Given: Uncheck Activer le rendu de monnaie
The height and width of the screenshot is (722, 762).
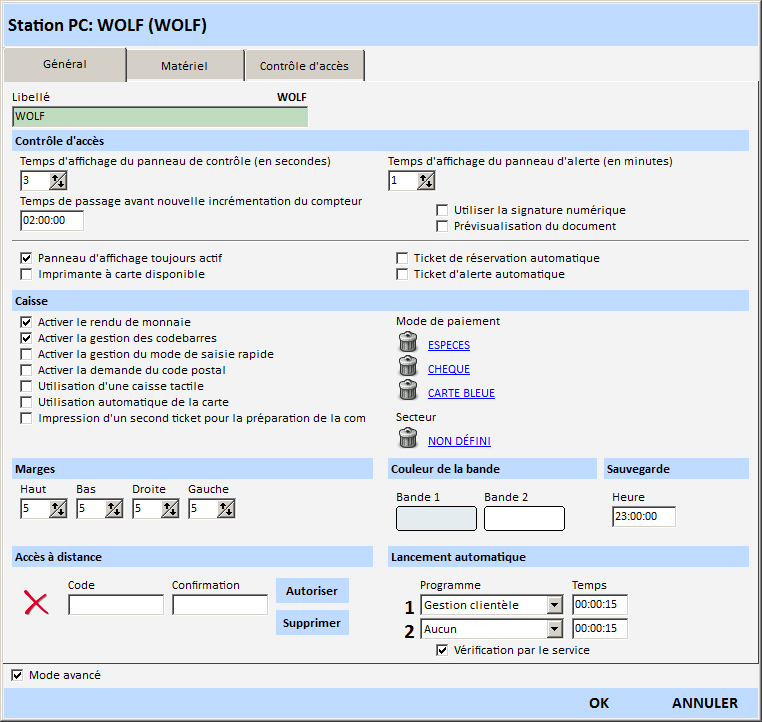Looking at the screenshot, I should click(x=26, y=322).
